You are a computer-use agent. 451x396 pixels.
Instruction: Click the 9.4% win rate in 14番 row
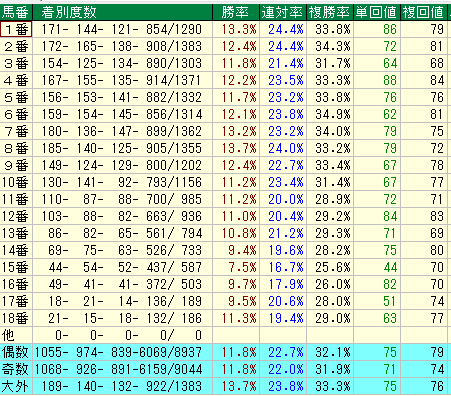[236, 250]
